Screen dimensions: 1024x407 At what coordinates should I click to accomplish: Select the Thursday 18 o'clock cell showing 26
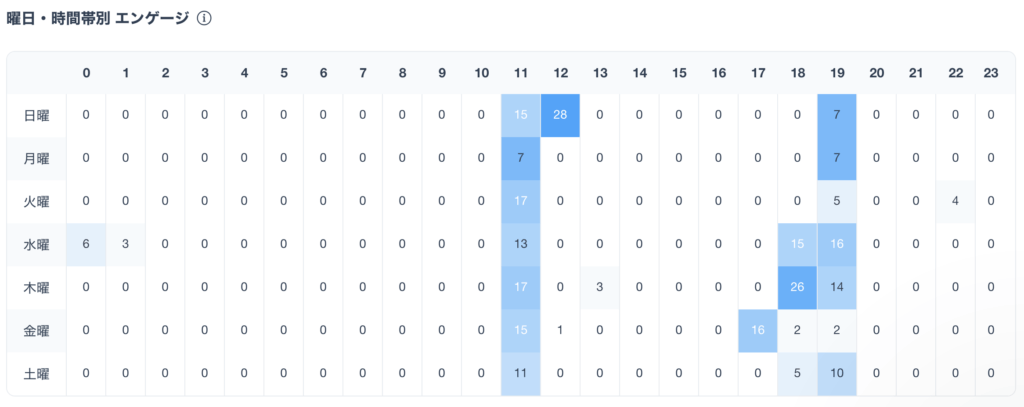797,287
